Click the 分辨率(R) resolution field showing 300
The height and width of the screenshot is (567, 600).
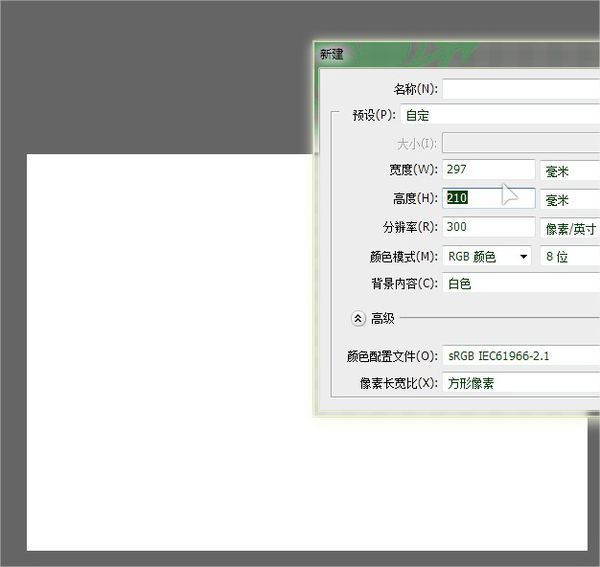(x=489, y=227)
